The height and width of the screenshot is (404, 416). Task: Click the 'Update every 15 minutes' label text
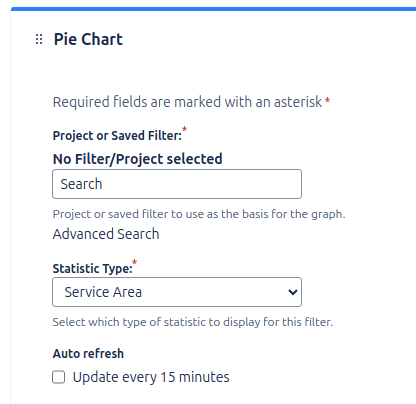151,377
